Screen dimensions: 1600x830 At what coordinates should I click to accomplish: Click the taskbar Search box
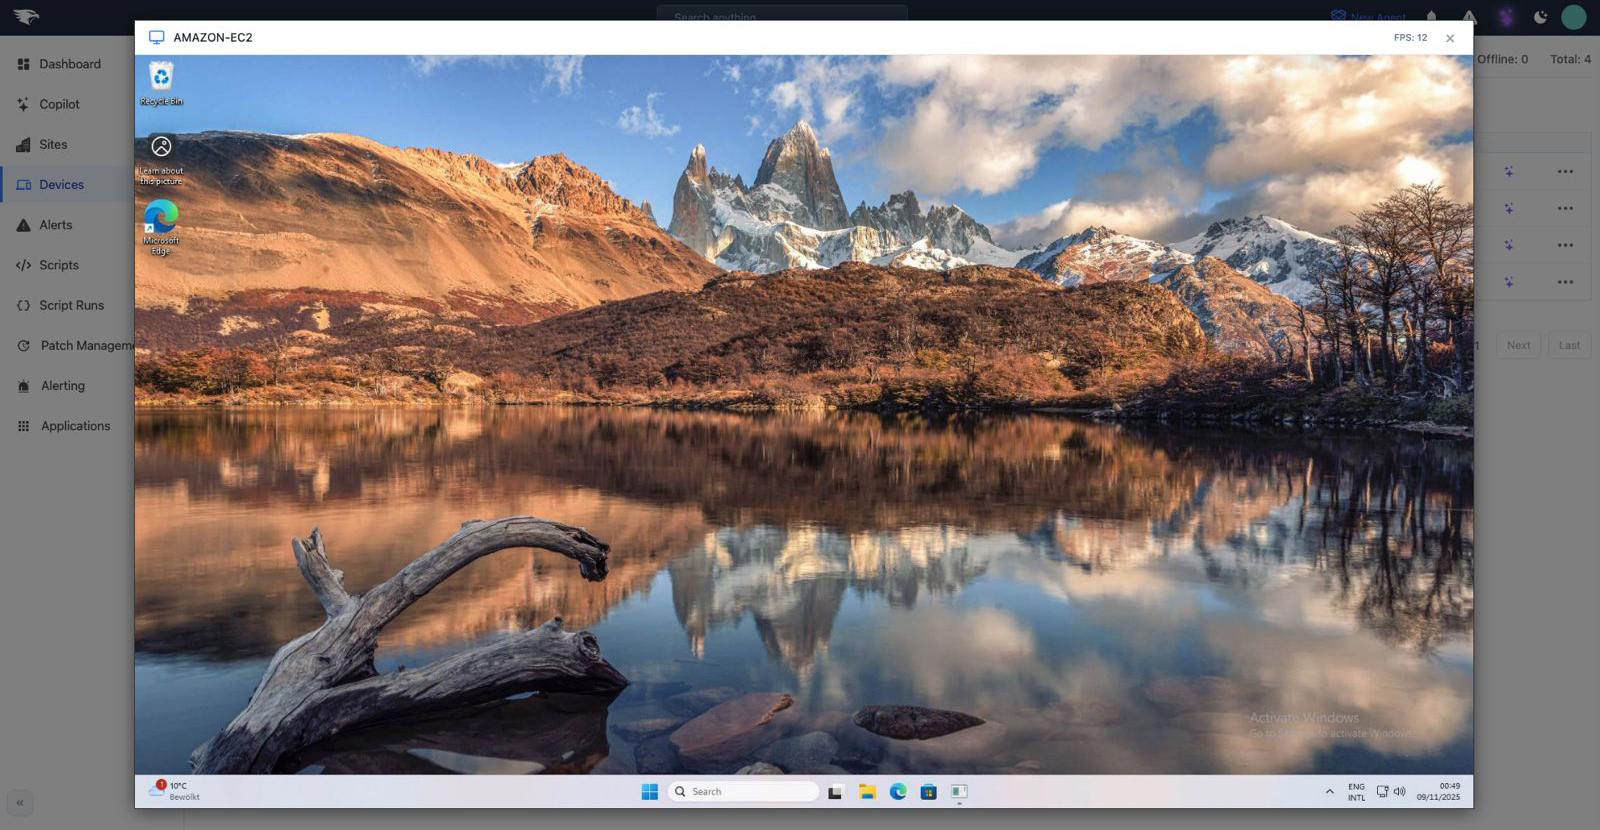pyautogui.click(x=743, y=792)
